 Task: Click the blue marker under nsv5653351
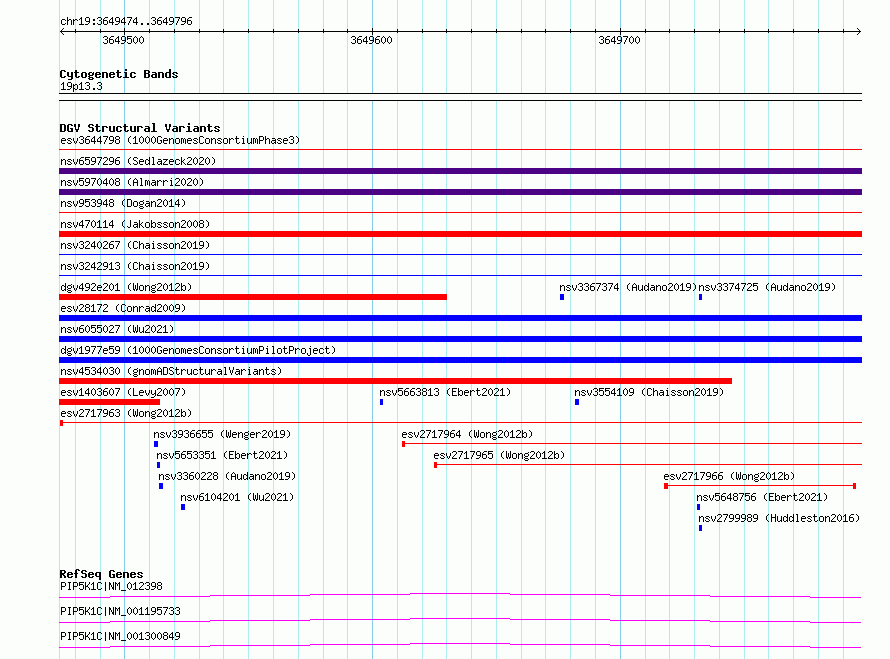pos(158,465)
